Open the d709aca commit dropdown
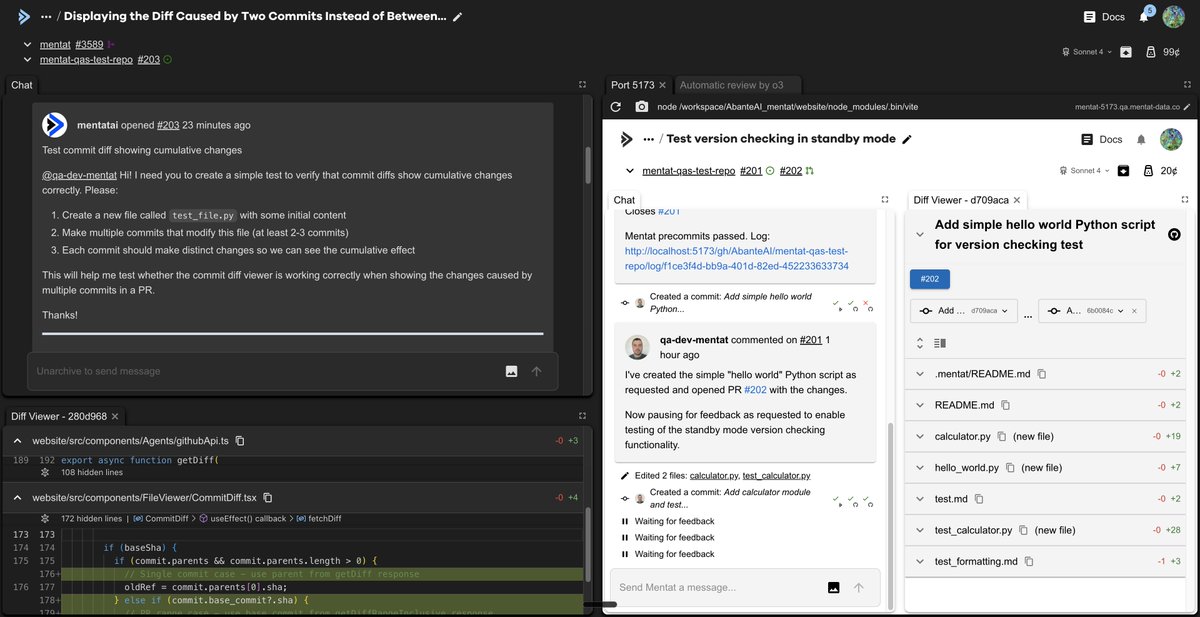This screenshot has width=1200, height=617. (x=964, y=311)
